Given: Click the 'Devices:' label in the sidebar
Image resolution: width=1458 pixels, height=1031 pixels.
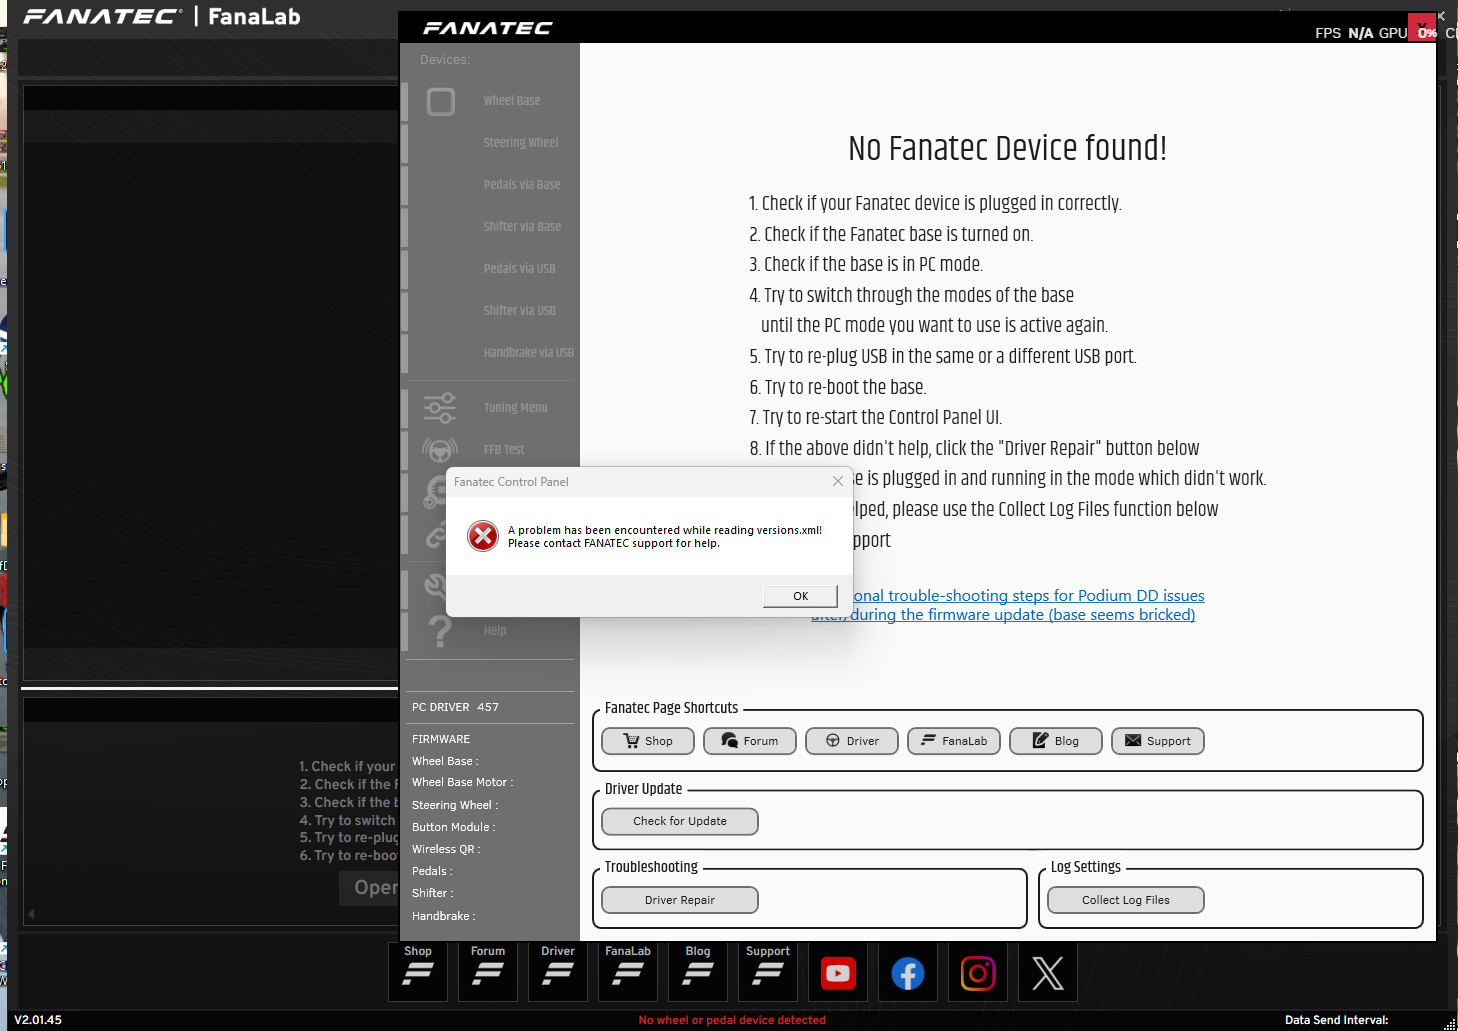Looking at the screenshot, I should click(445, 60).
